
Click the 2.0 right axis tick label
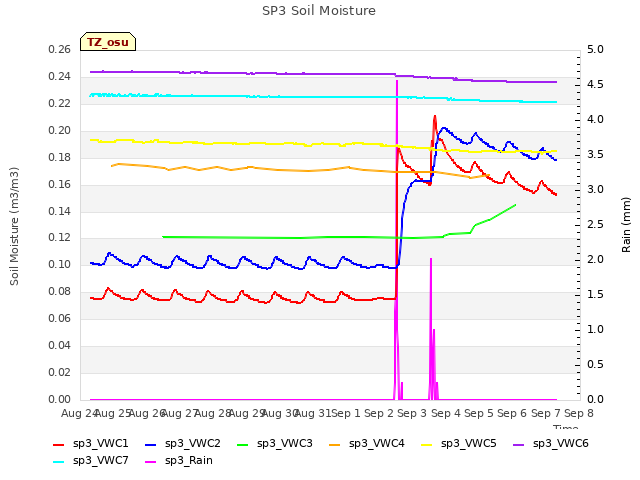(x=595, y=260)
